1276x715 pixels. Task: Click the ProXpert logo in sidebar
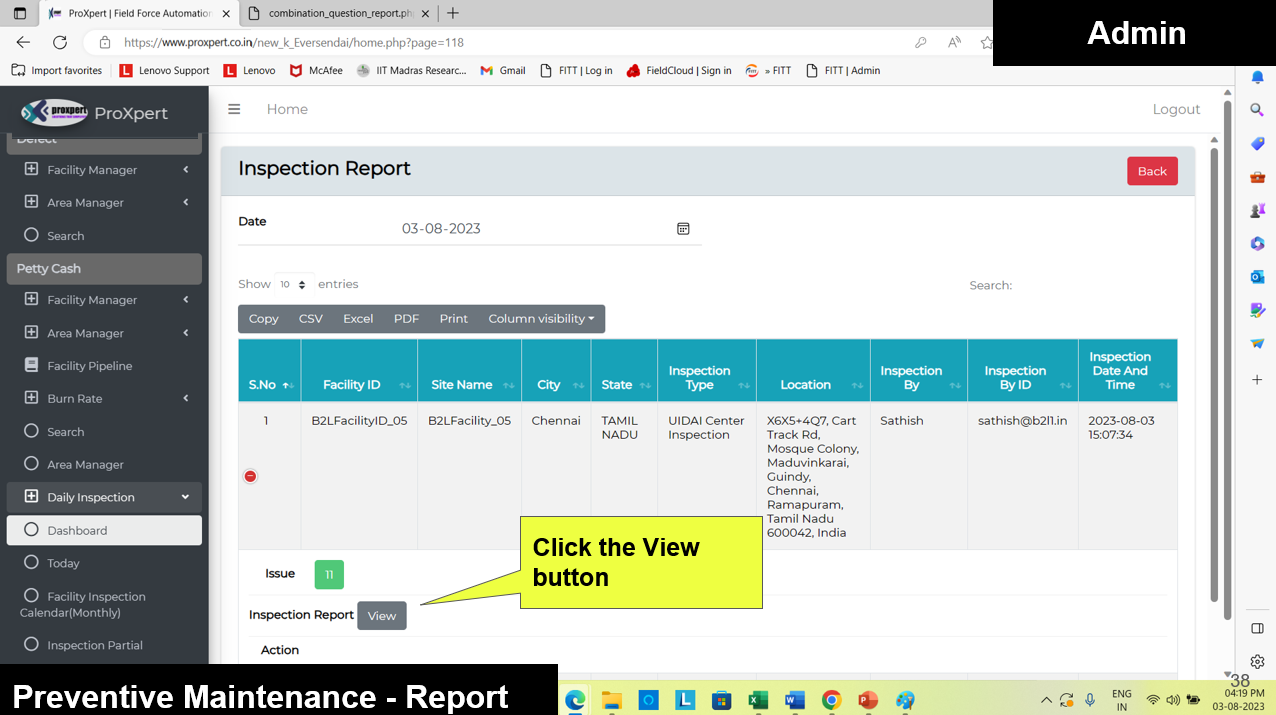coord(56,112)
